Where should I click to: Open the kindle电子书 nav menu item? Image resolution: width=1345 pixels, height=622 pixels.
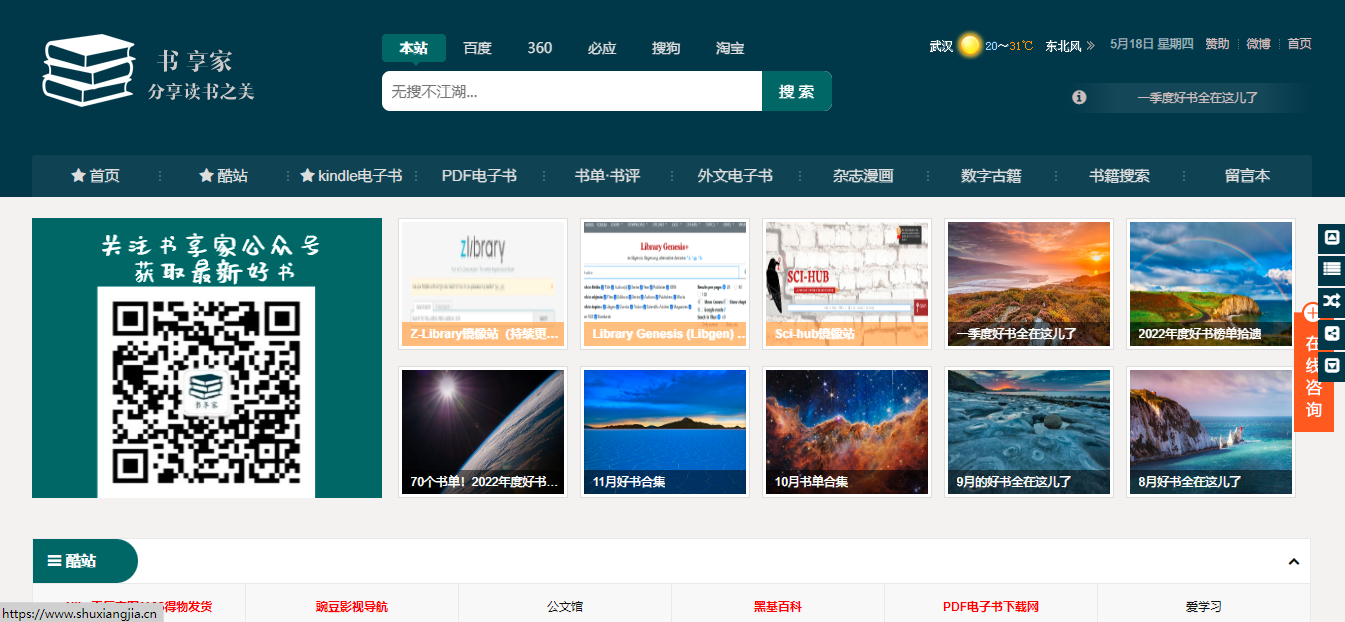pyautogui.click(x=351, y=176)
